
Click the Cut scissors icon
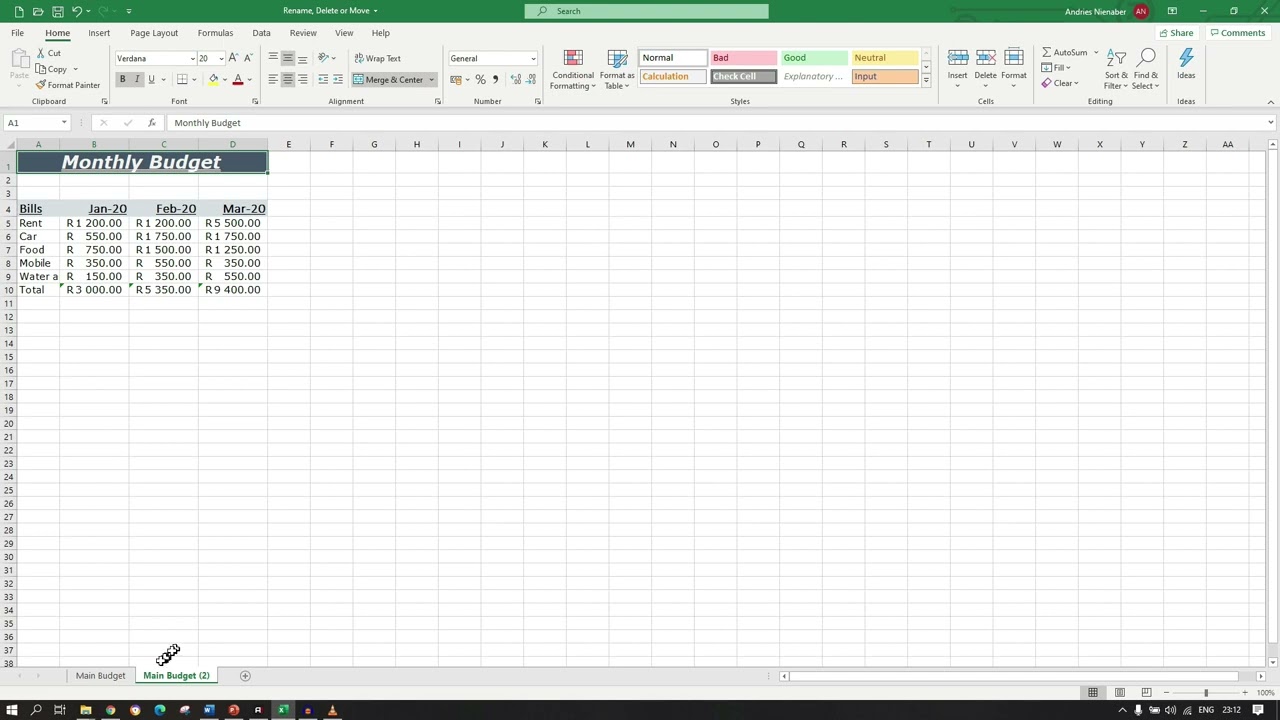coord(42,53)
